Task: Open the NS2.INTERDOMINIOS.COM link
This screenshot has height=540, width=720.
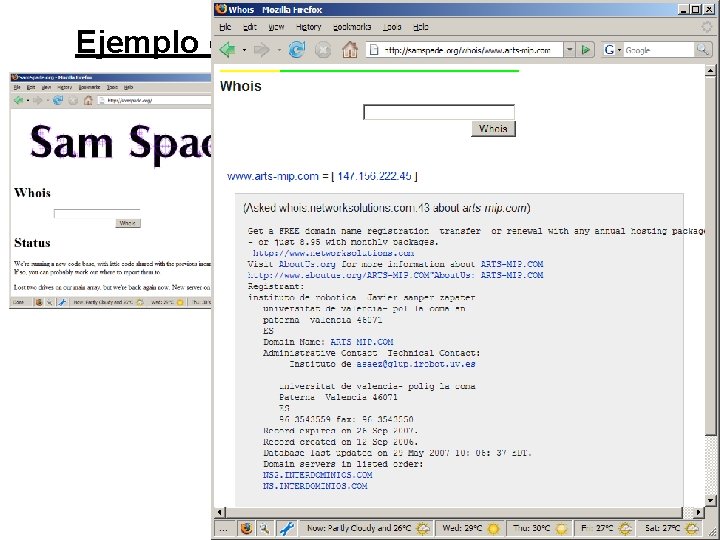Action: [x=318, y=475]
